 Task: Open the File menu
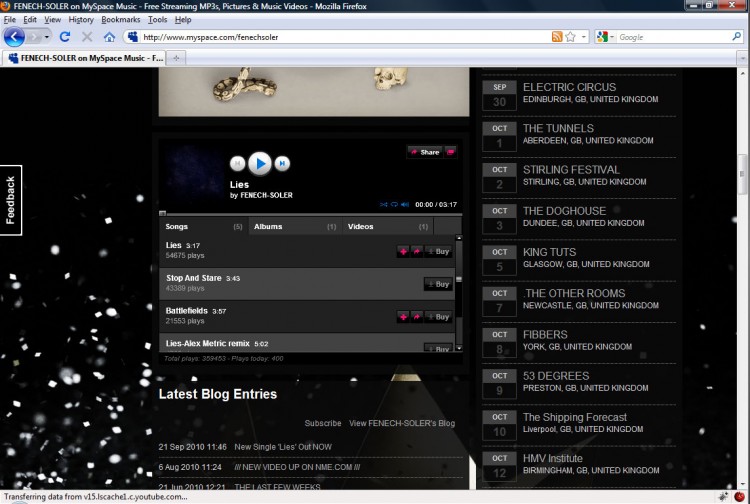[10, 20]
